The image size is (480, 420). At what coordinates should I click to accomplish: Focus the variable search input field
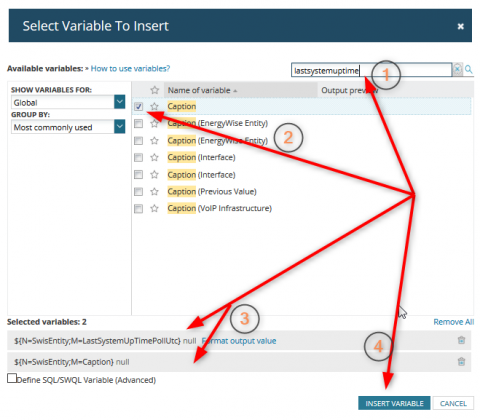pyautogui.click(x=371, y=70)
